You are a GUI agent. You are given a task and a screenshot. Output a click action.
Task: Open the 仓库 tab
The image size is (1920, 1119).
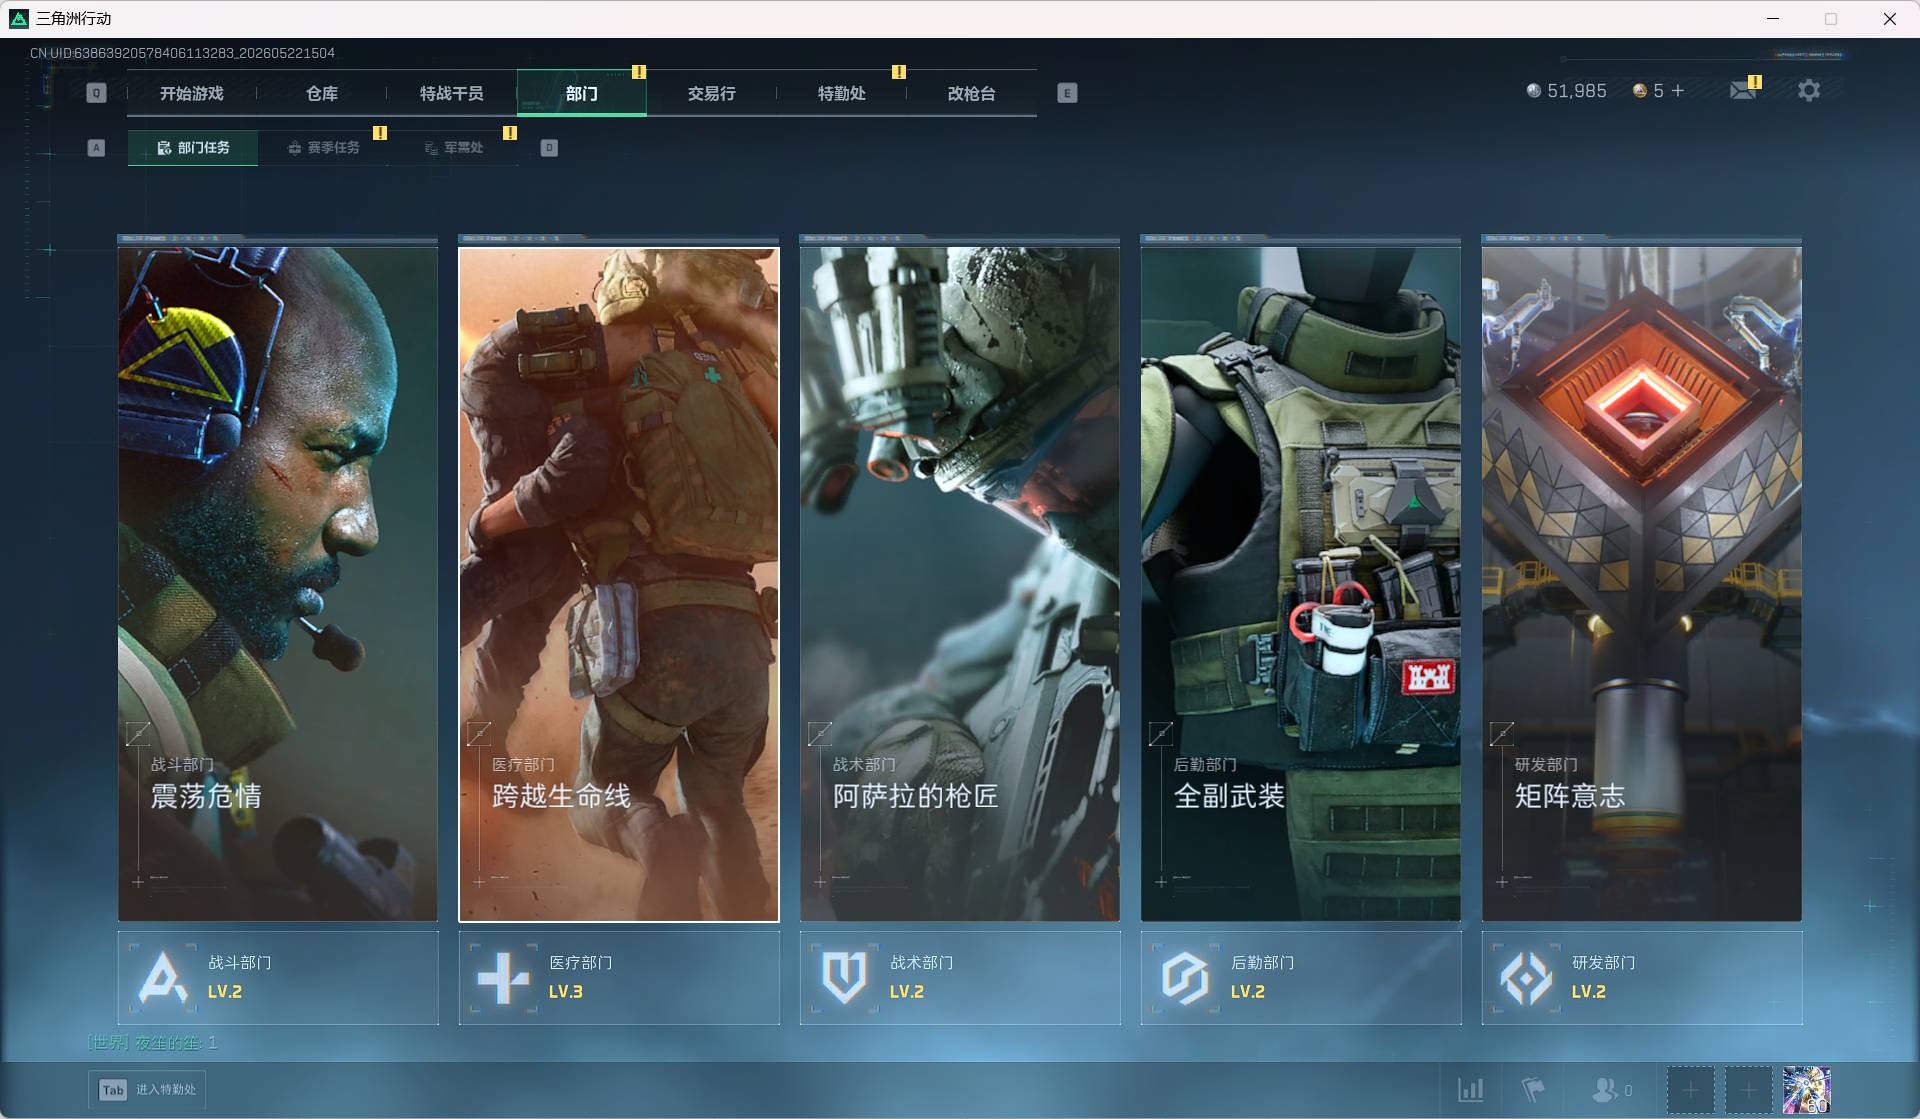click(x=322, y=93)
